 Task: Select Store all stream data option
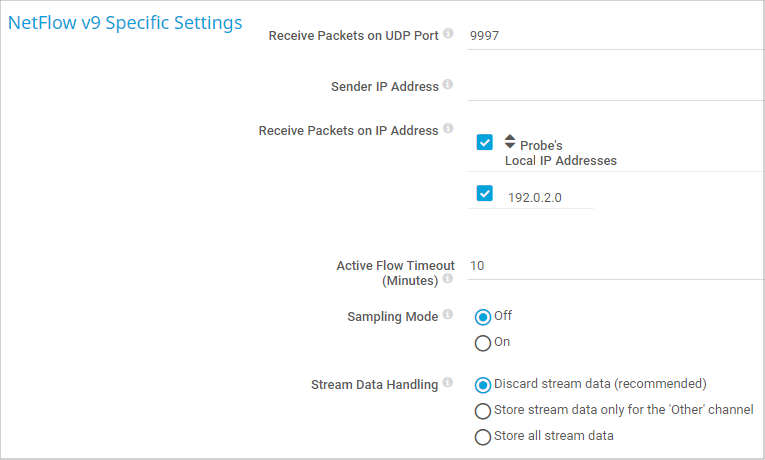point(483,437)
